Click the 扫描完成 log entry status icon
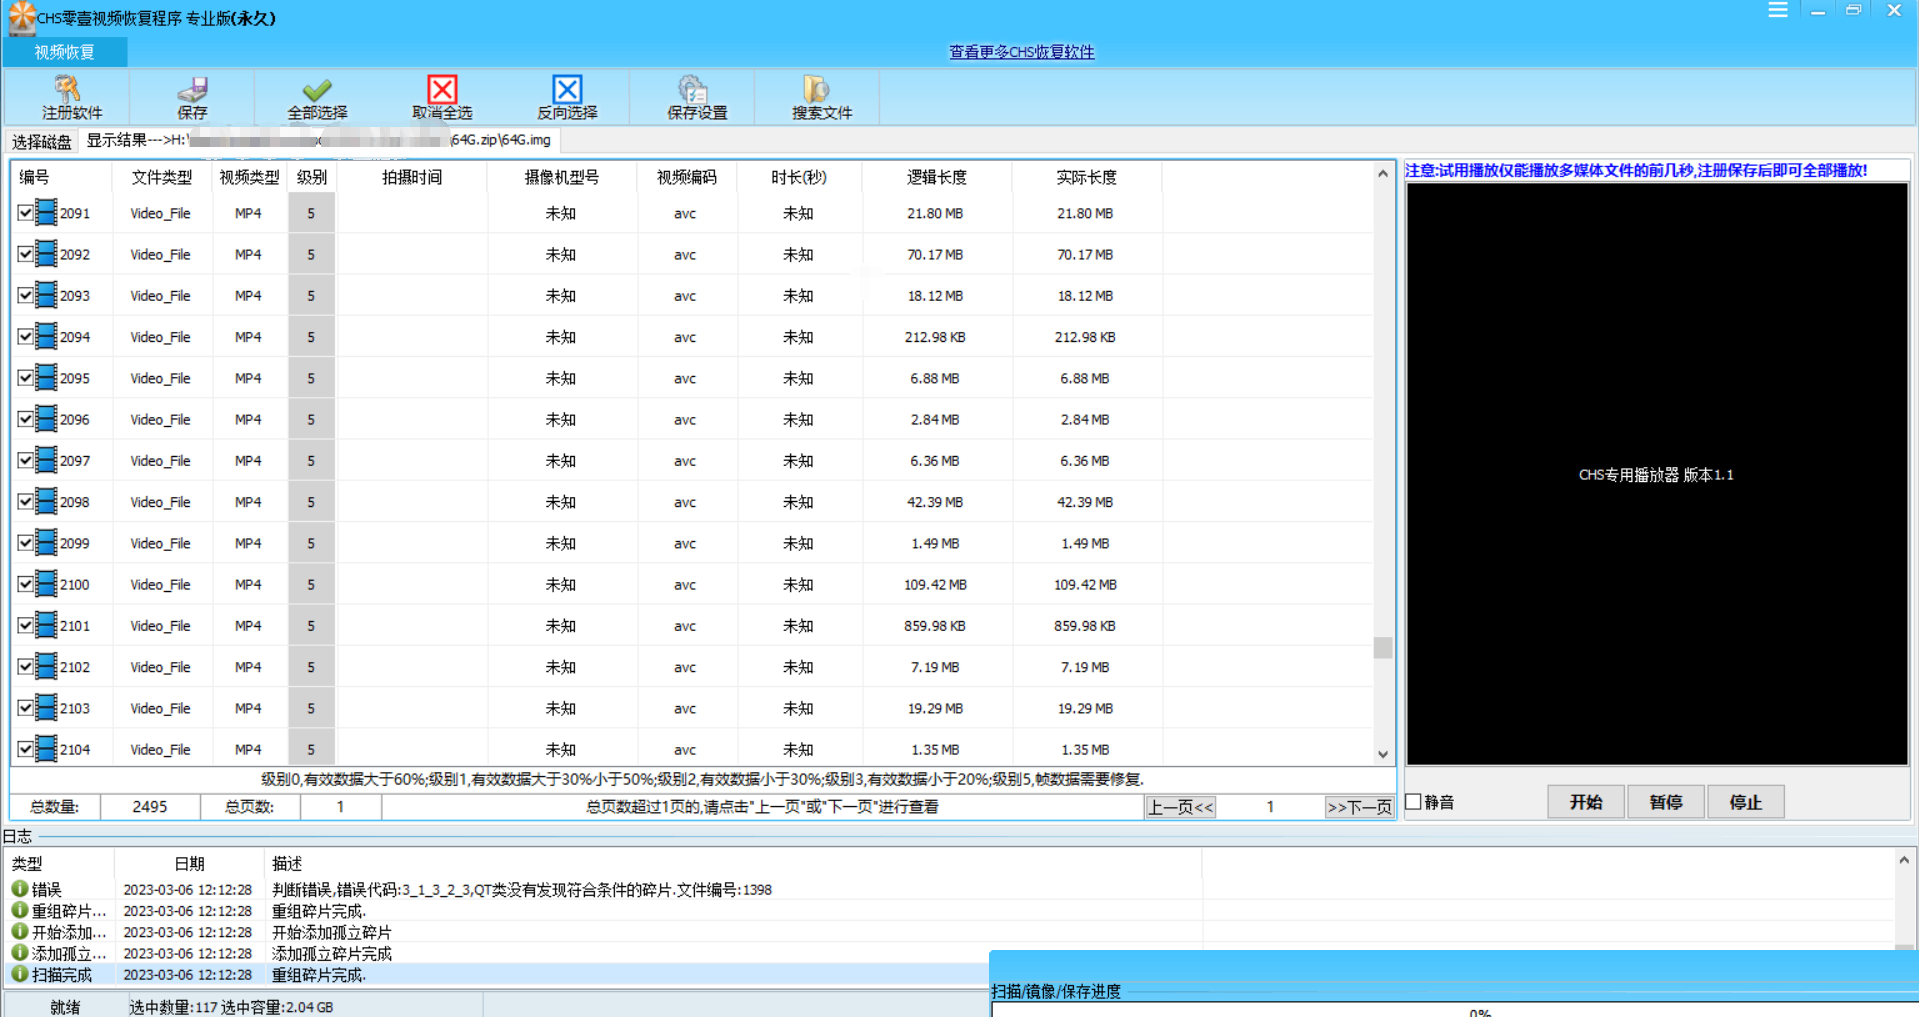The width and height of the screenshot is (1919, 1017). pos(20,973)
